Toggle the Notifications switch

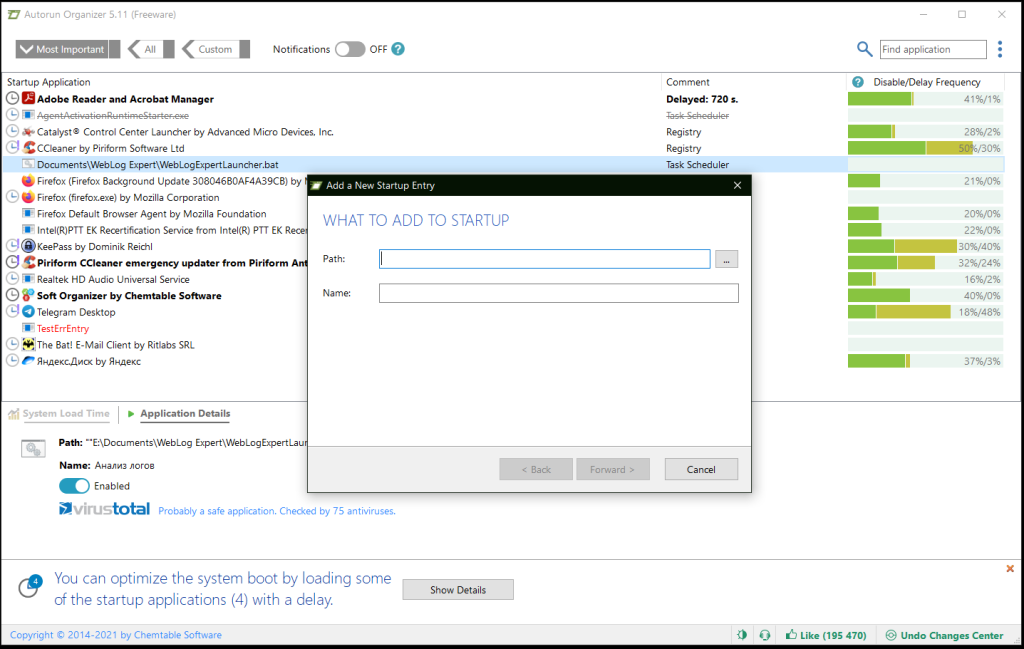coord(350,49)
